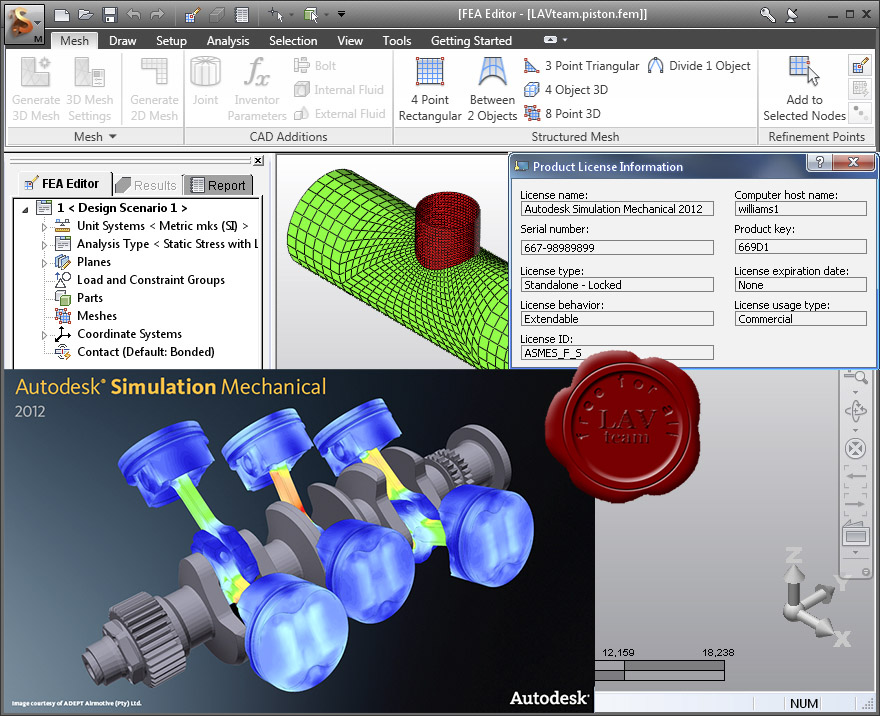Open the Autodesk Simulation application menu
The image size is (880, 716).
24,24
